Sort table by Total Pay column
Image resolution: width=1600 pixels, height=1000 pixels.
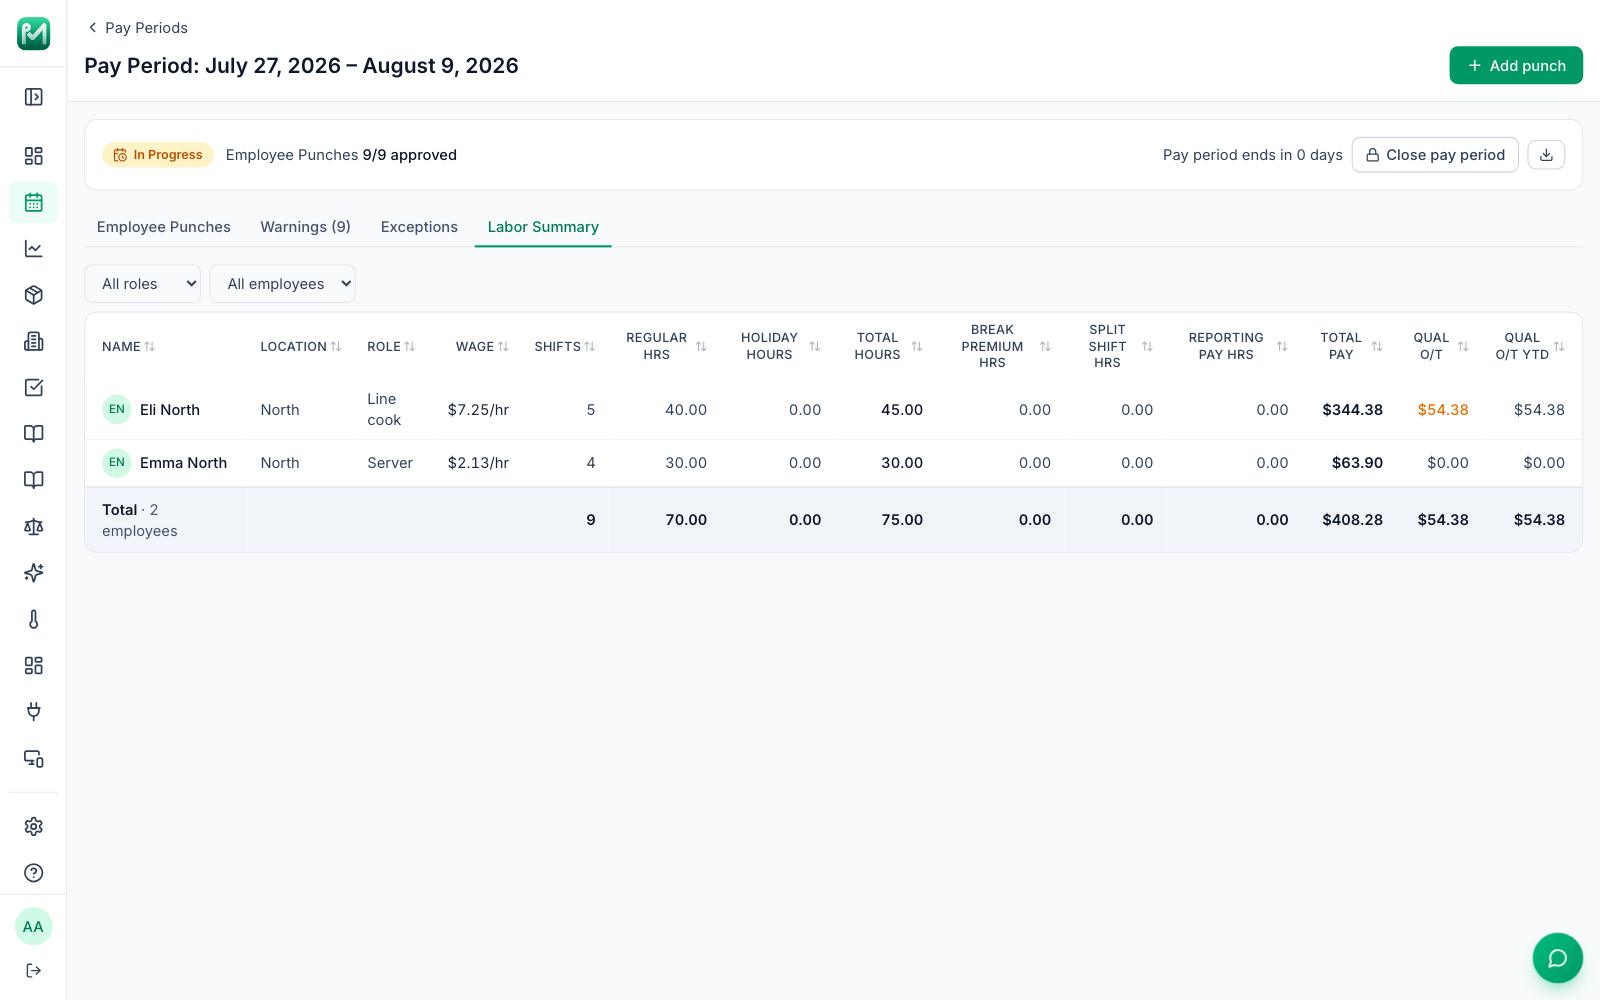1351,346
